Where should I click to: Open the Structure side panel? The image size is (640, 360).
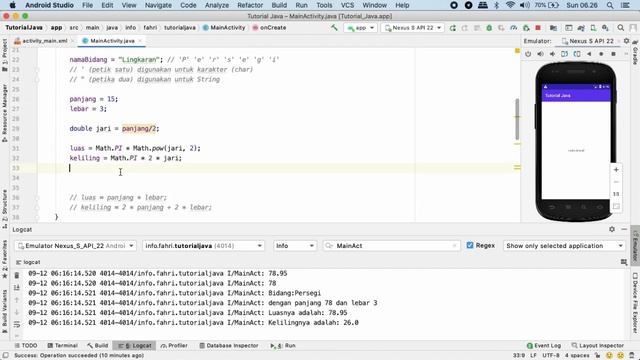[x=4, y=209]
